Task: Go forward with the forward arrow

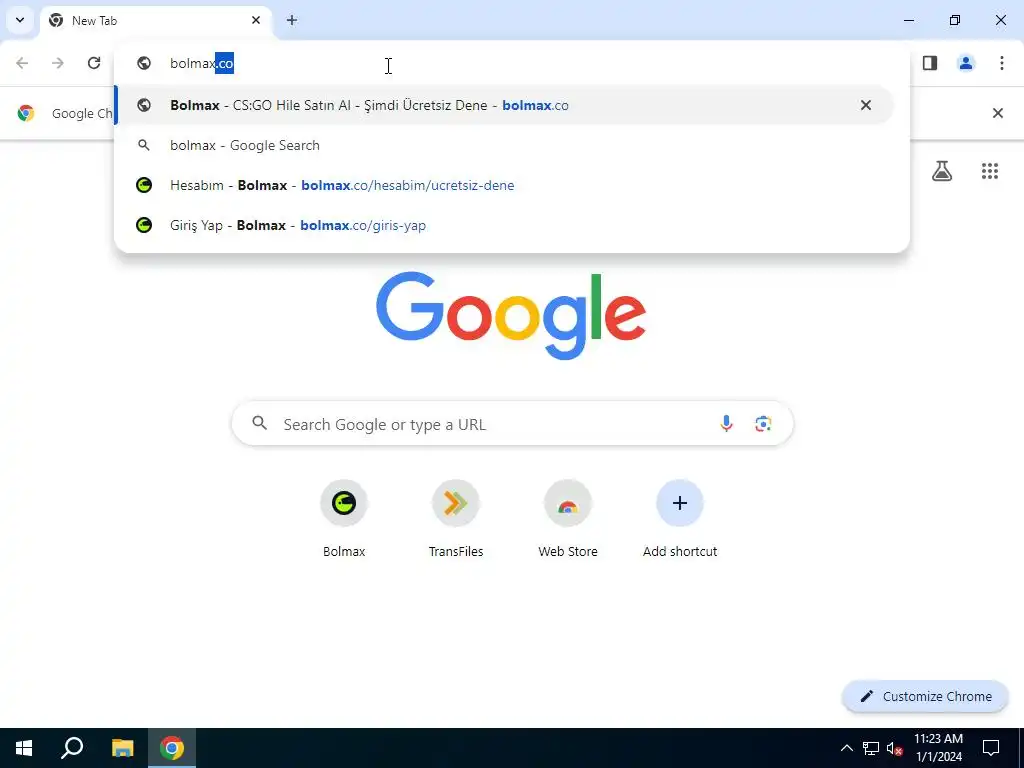Action: [58, 63]
